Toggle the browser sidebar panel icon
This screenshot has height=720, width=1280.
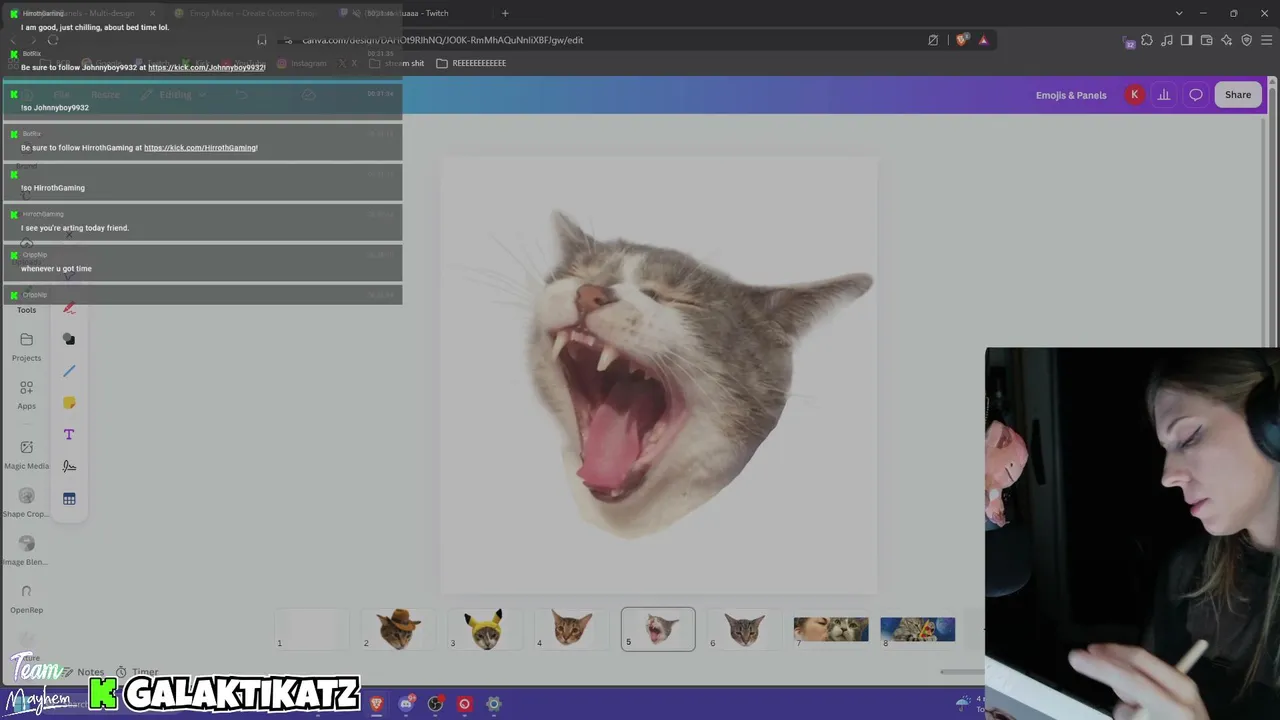coord(1186,40)
